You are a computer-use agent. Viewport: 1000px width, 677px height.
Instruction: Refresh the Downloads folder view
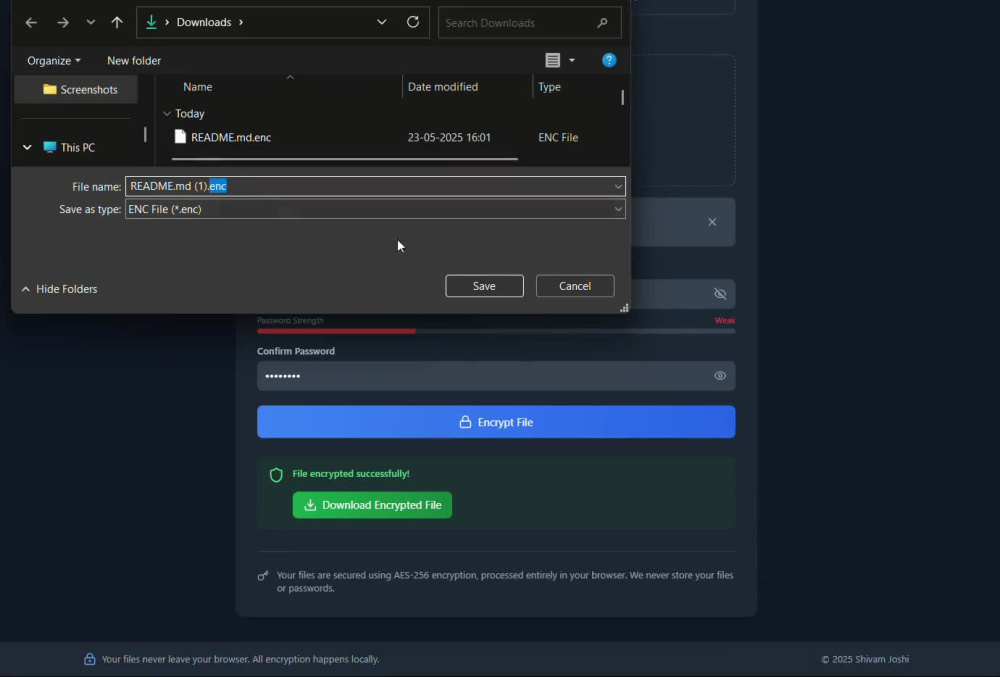tap(413, 22)
